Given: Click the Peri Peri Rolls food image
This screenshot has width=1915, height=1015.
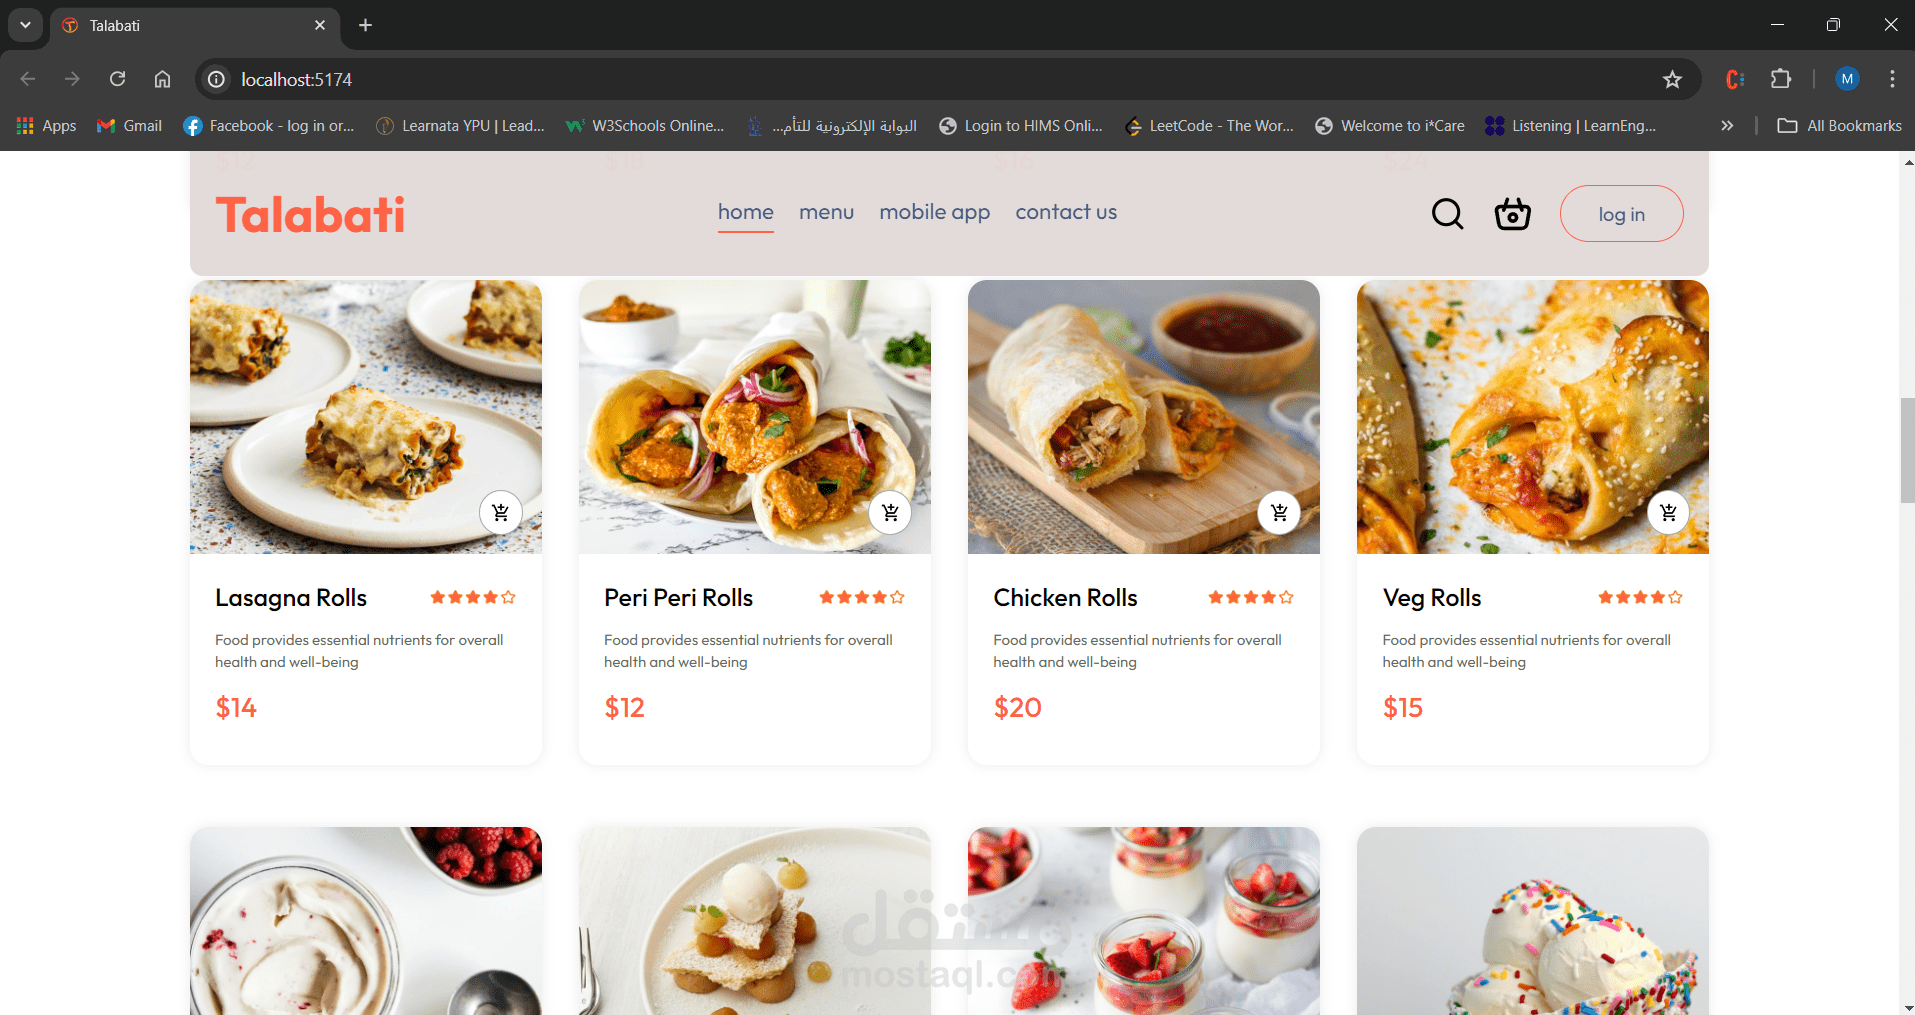Looking at the screenshot, I should pyautogui.click(x=755, y=417).
